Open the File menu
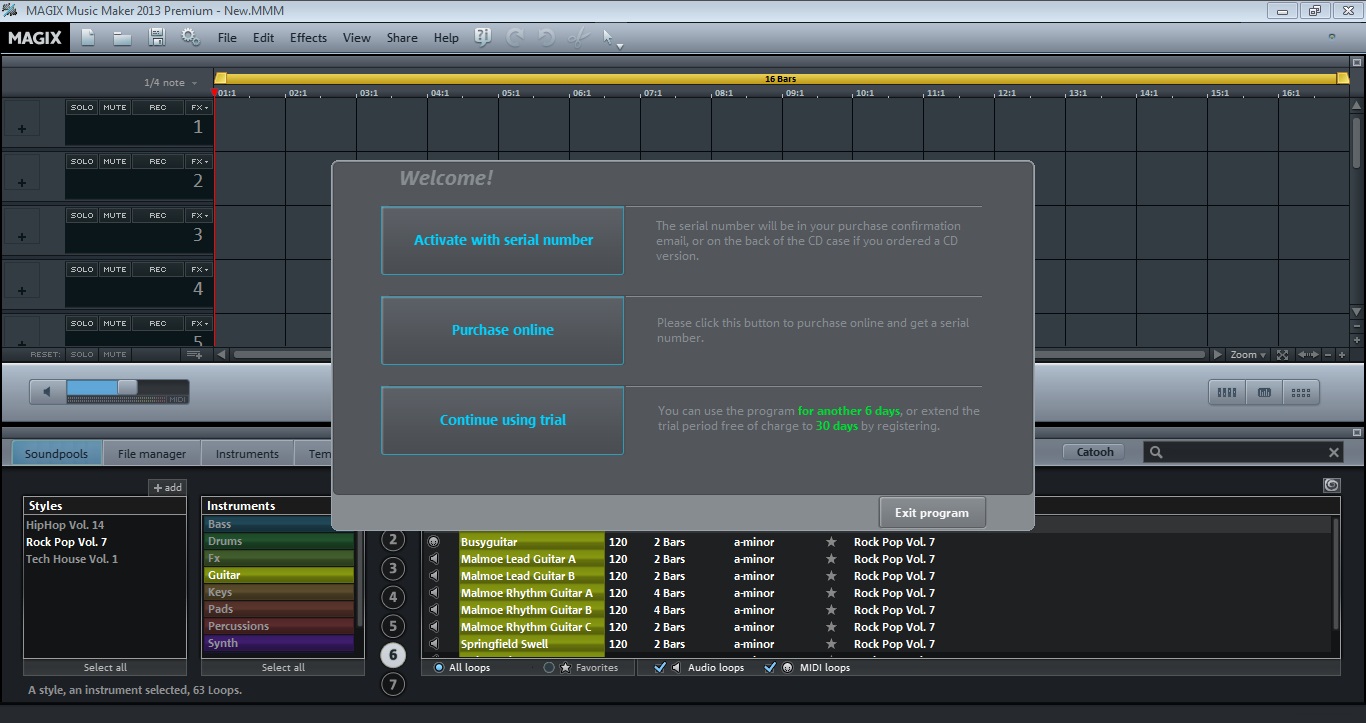Image resolution: width=1366 pixels, height=723 pixels. [227, 38]
